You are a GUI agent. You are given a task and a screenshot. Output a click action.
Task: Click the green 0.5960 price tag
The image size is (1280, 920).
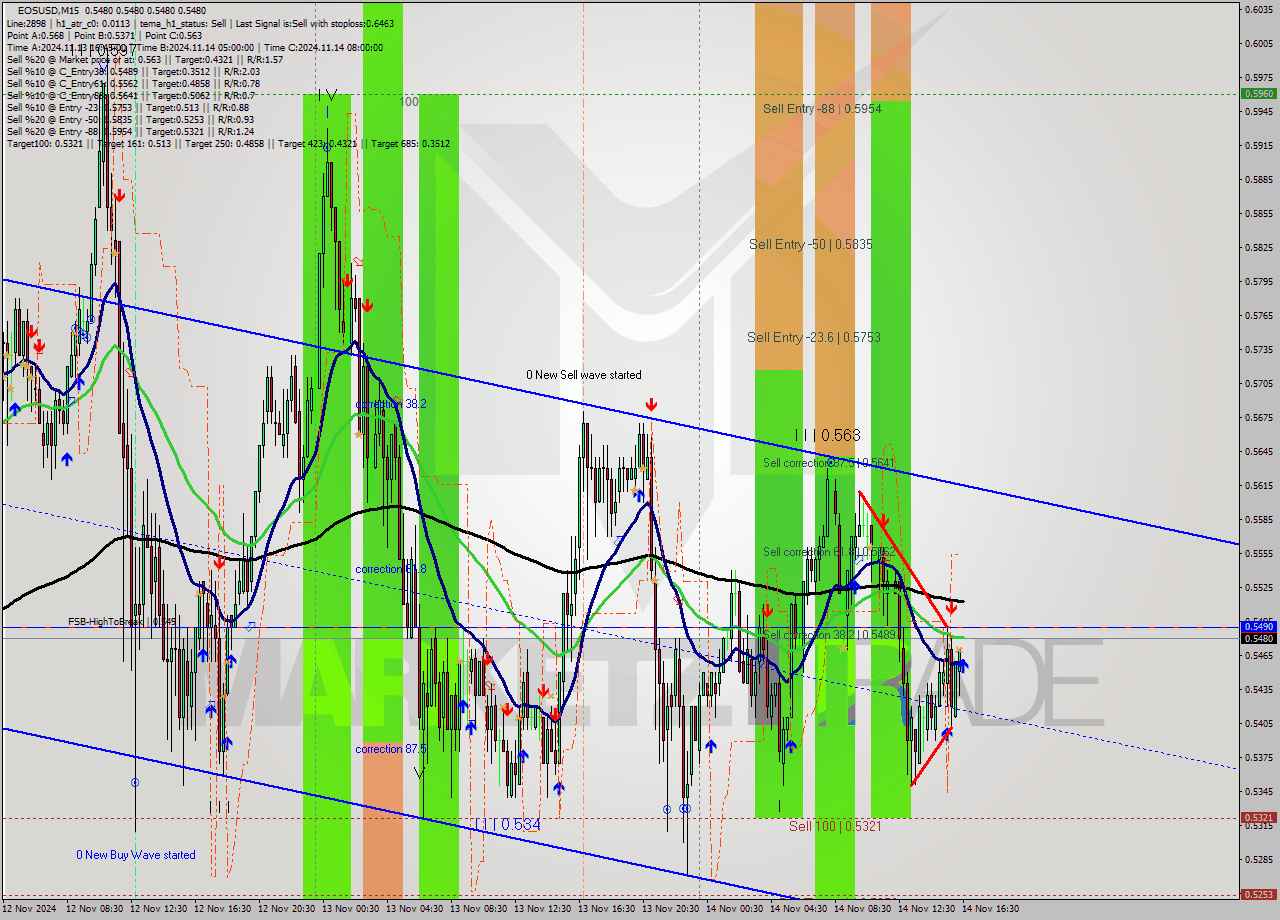pyautogui.click(x=1258, y=94)
